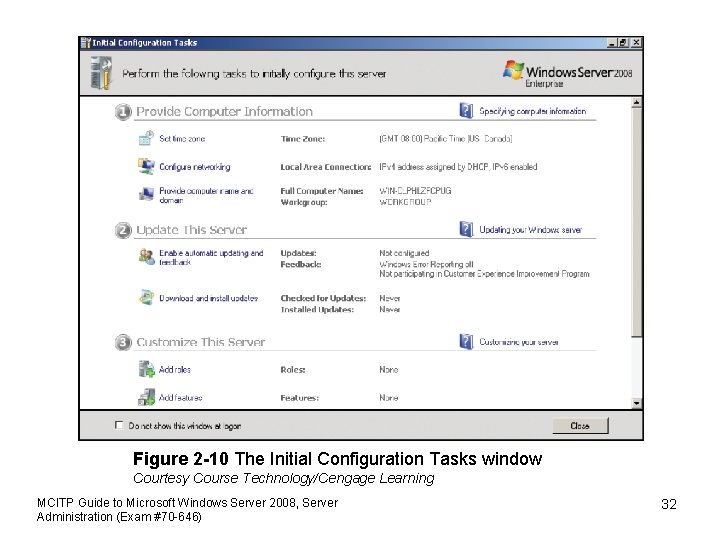Click the scrollbar up arrow

(636, 103)
